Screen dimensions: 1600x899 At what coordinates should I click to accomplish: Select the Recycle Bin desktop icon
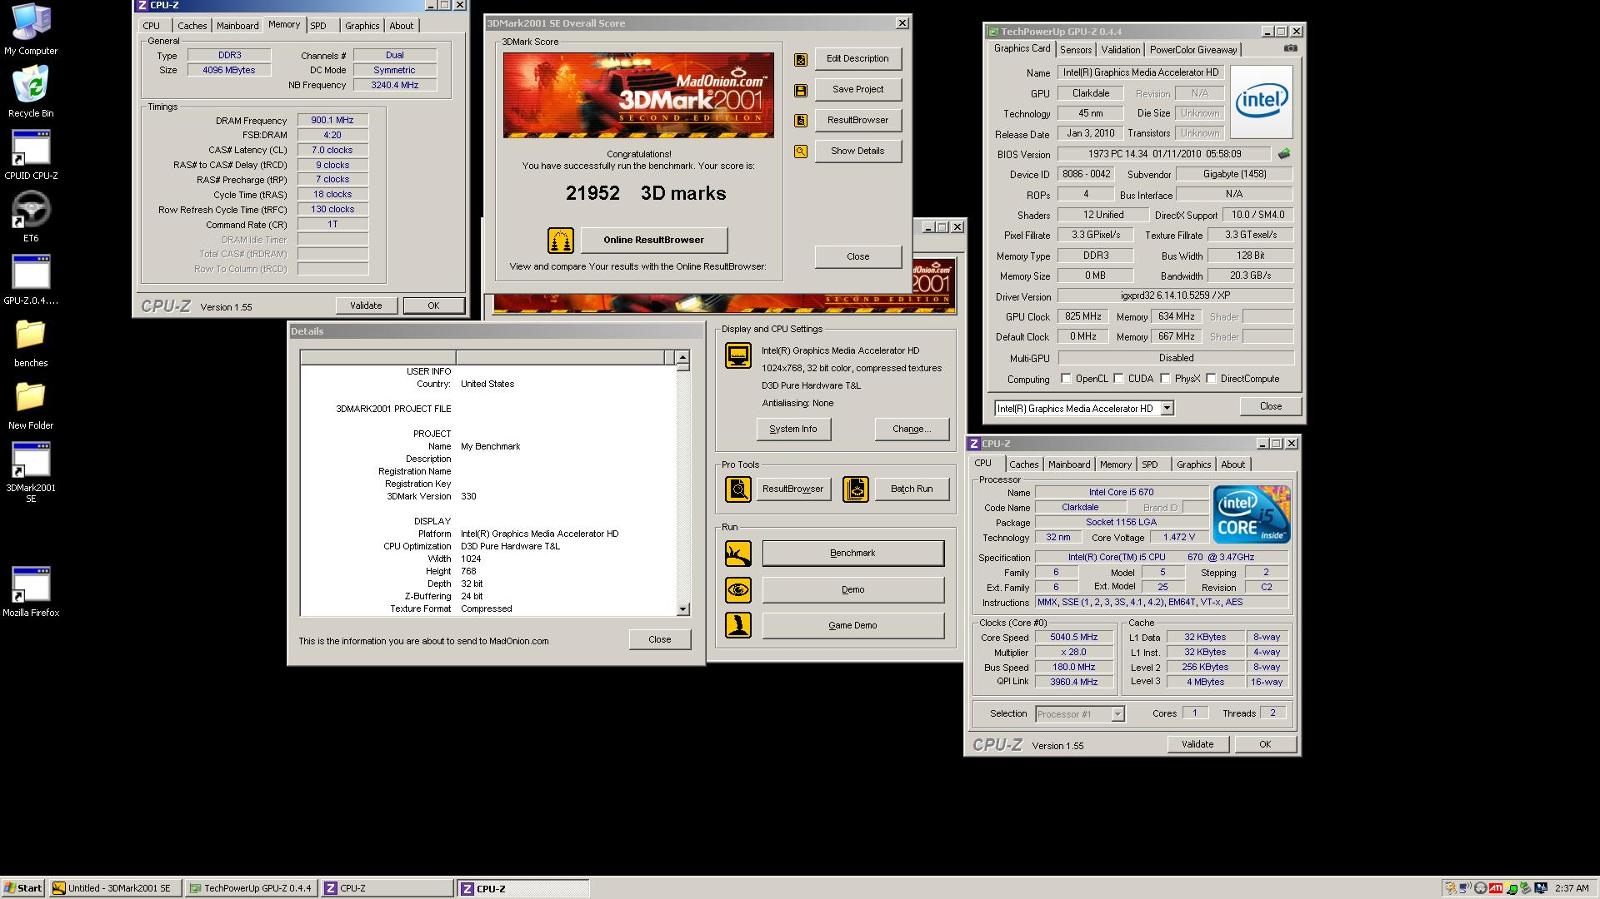coord(31,92)
